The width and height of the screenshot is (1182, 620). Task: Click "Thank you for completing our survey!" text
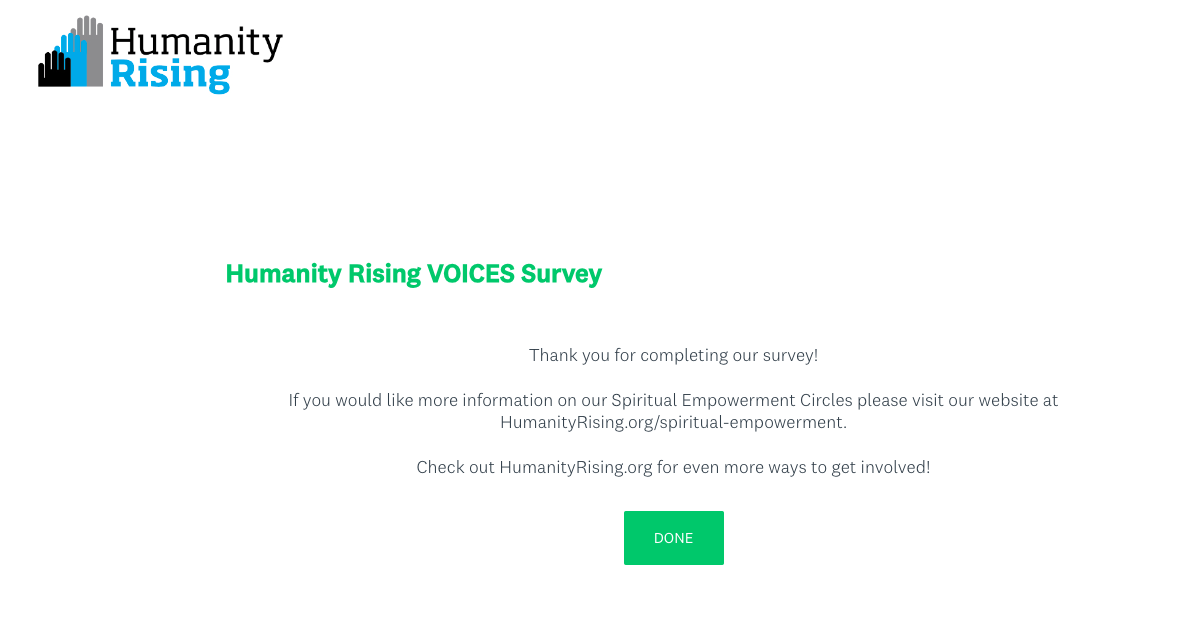(673, 355)
